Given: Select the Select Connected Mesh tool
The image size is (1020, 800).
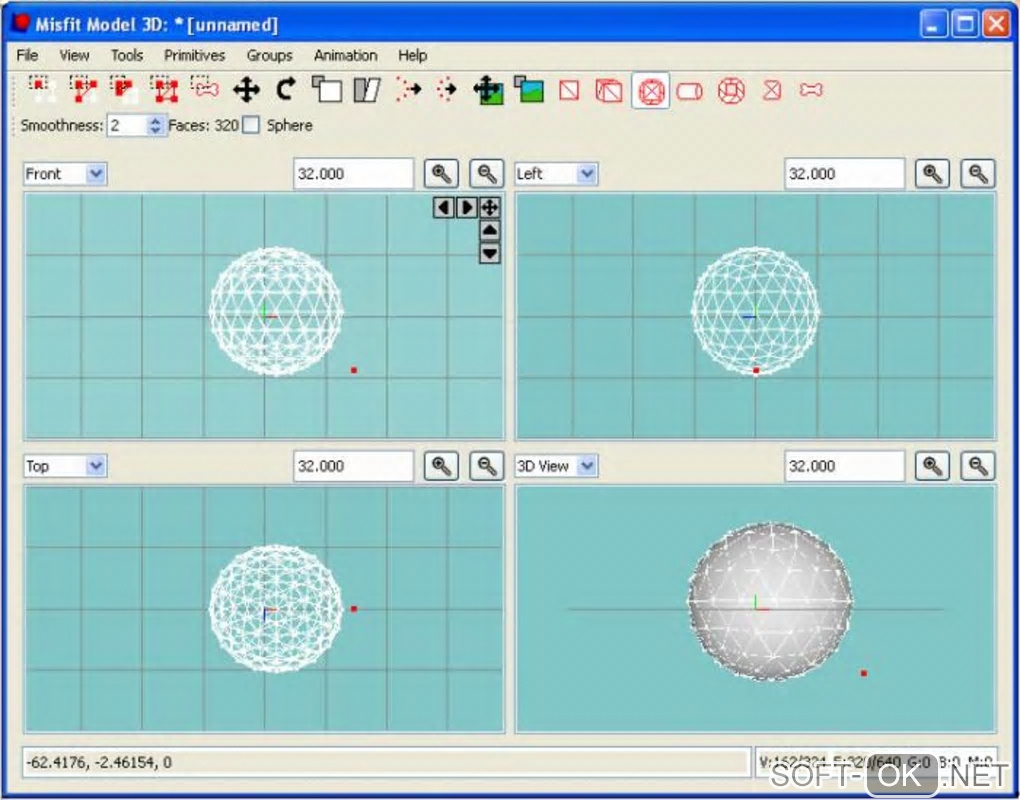Looking at the screenshot, I should 124,90.
